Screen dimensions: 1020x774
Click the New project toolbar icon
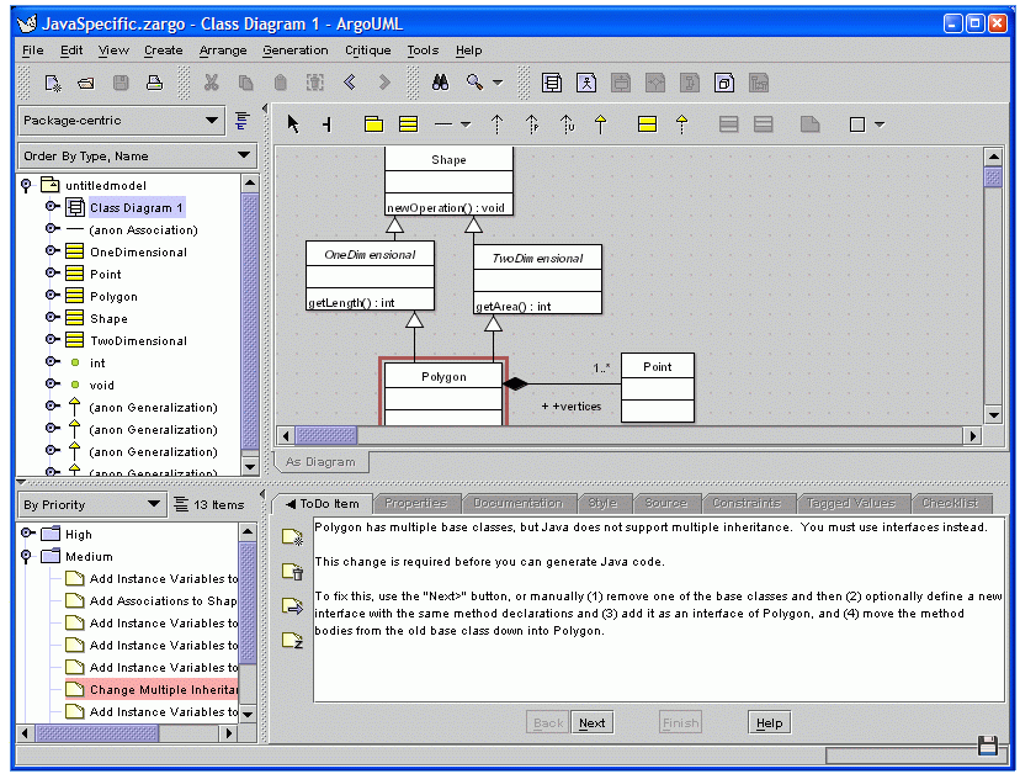click(x=52, y=83)
